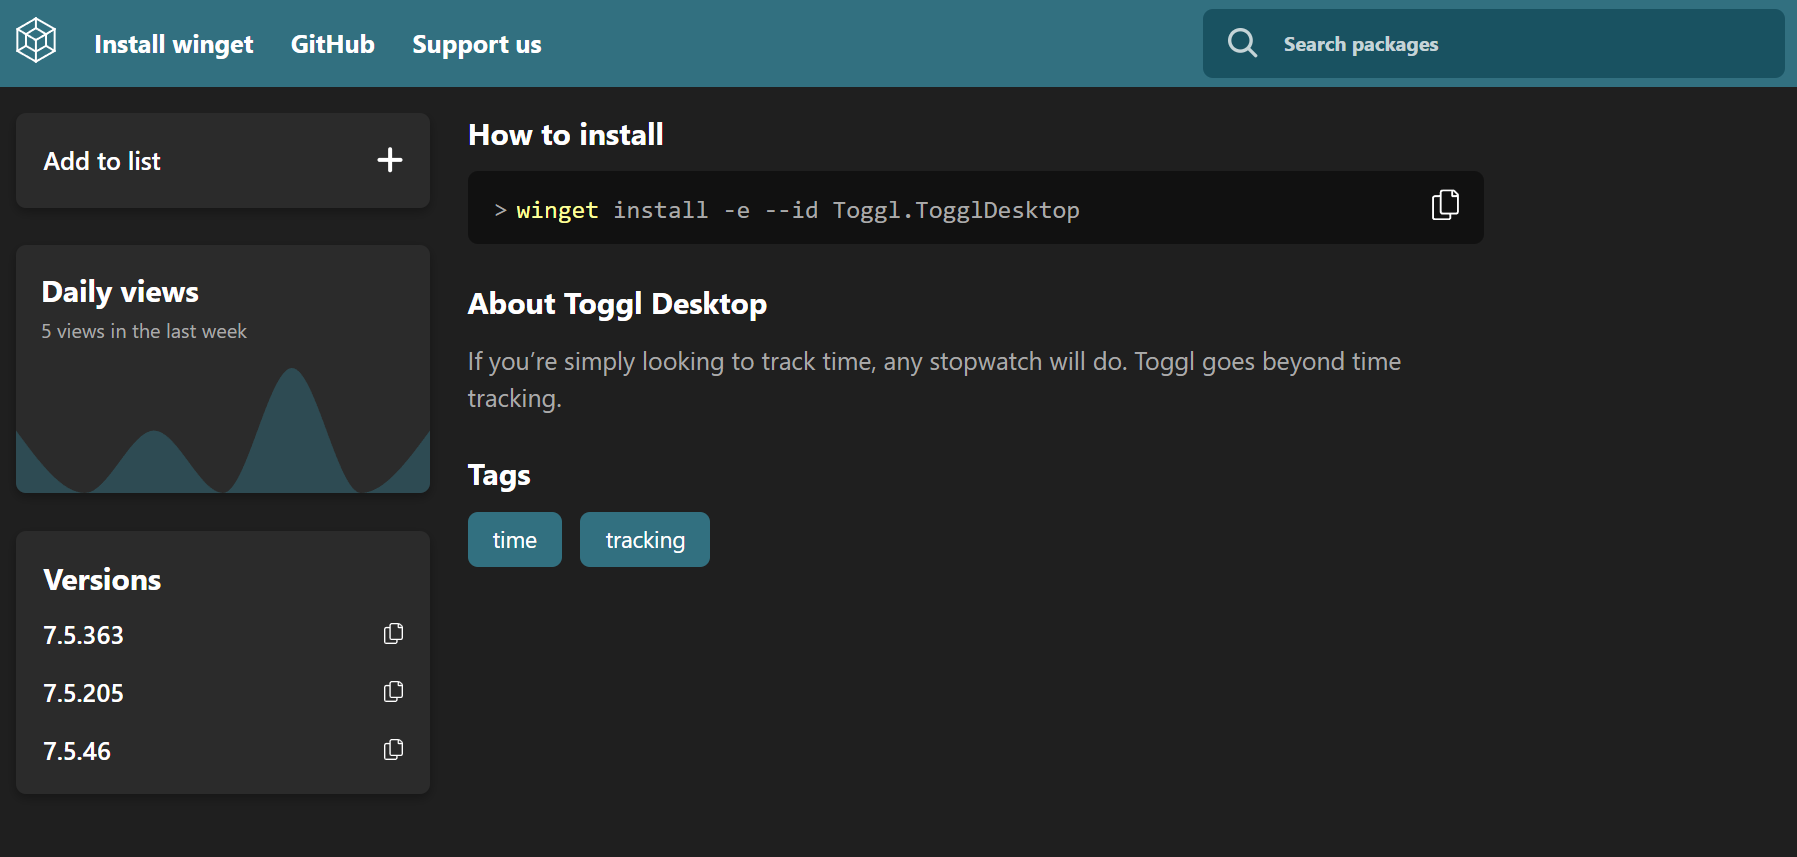
Task: Copy the winget install command
Action: (1445, 205)
